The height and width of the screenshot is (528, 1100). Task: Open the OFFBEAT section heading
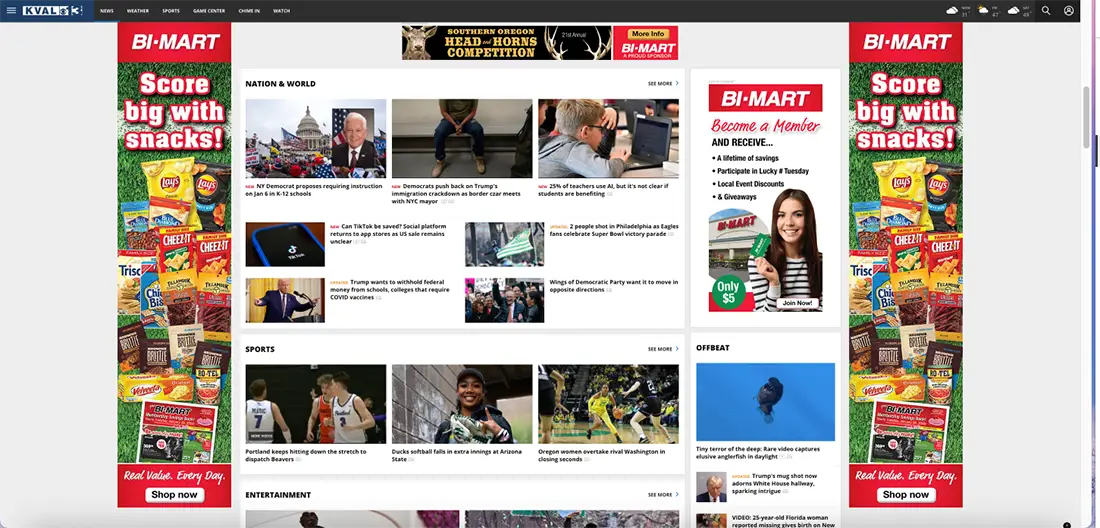coord(713,347)
